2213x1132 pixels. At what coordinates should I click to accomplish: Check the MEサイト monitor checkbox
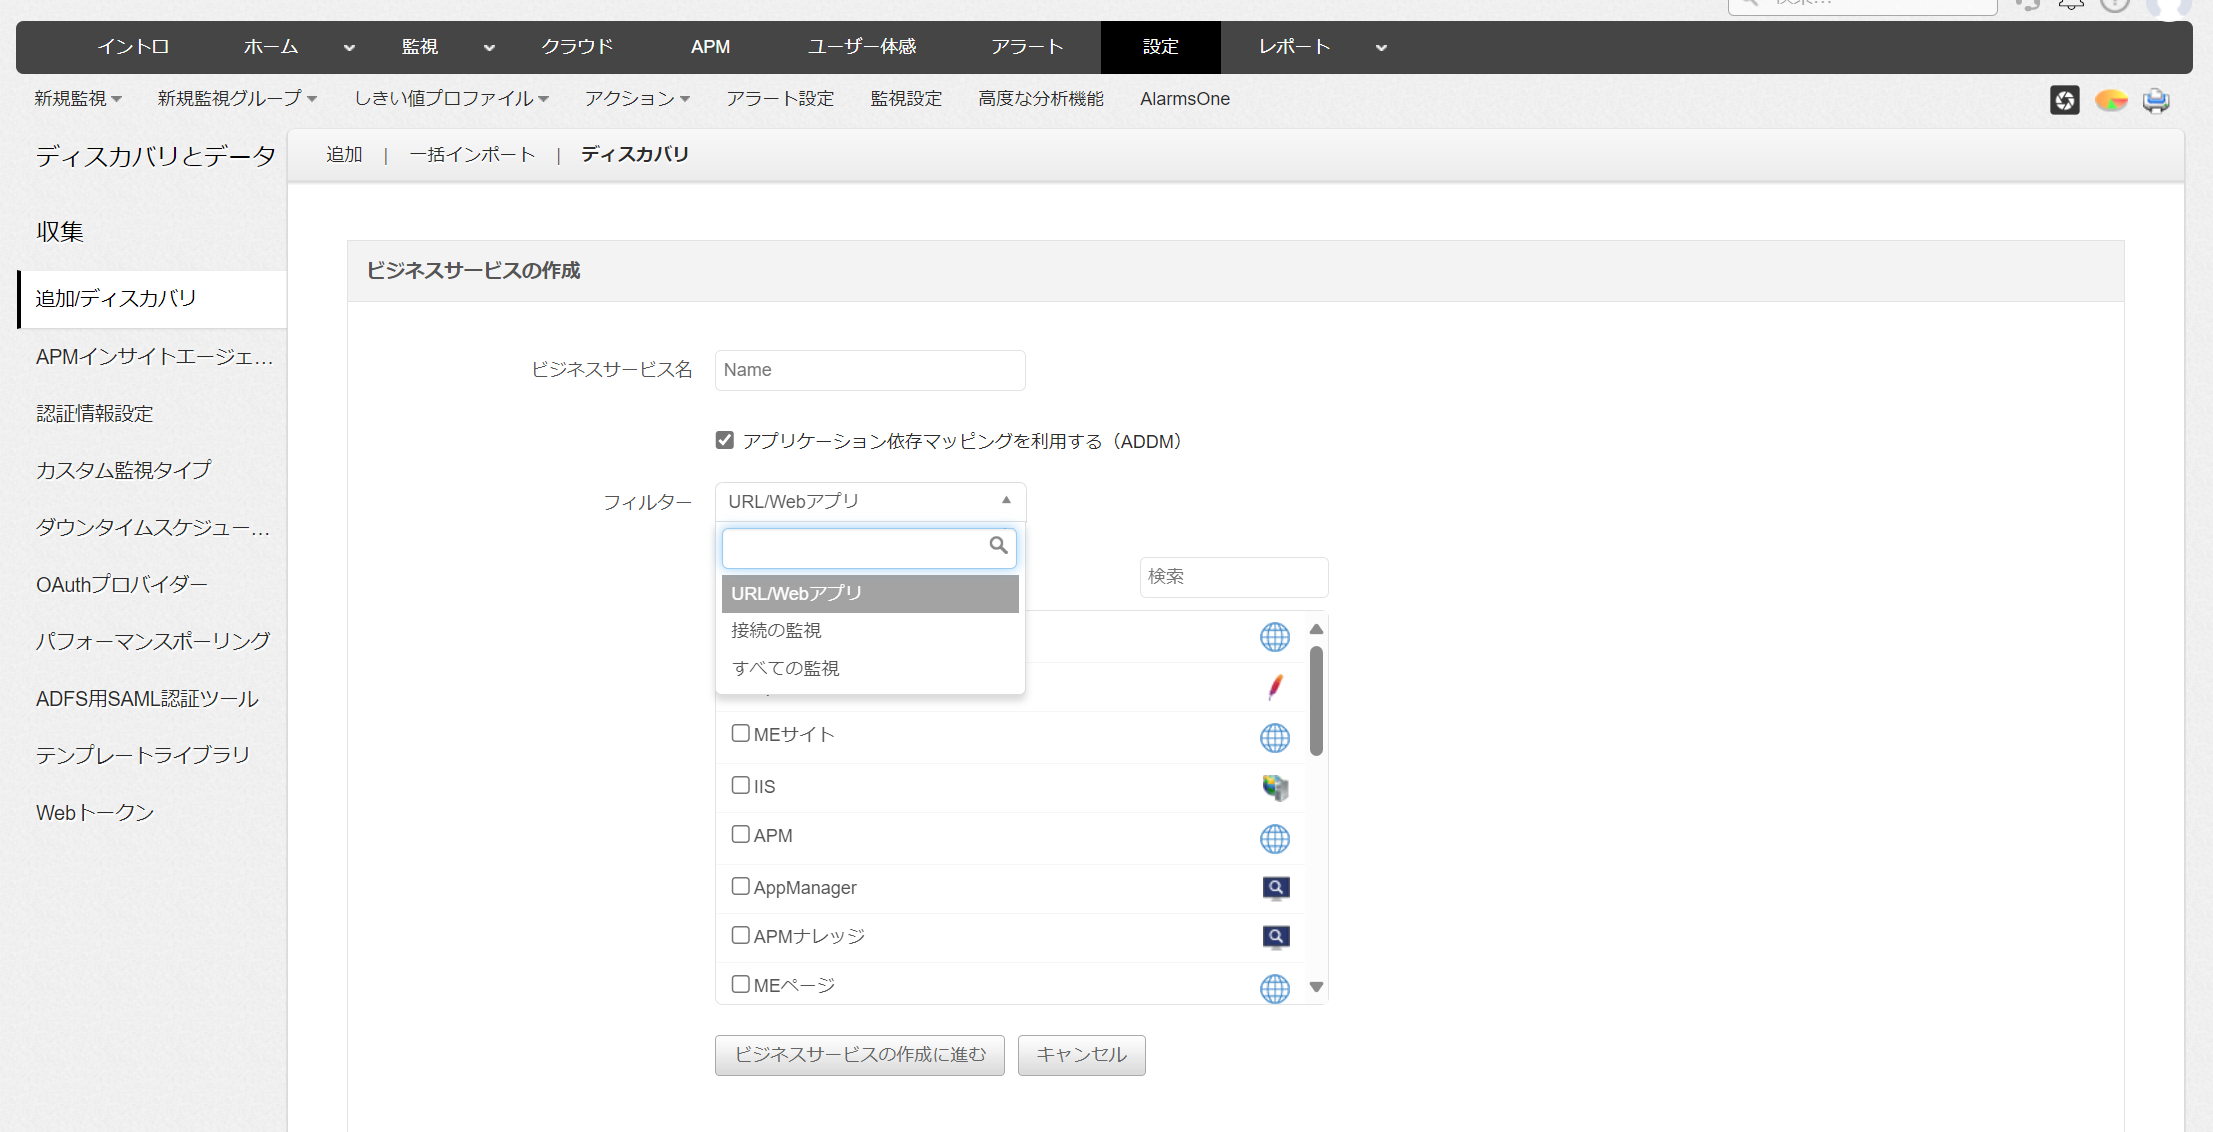(x=740, y=733)
